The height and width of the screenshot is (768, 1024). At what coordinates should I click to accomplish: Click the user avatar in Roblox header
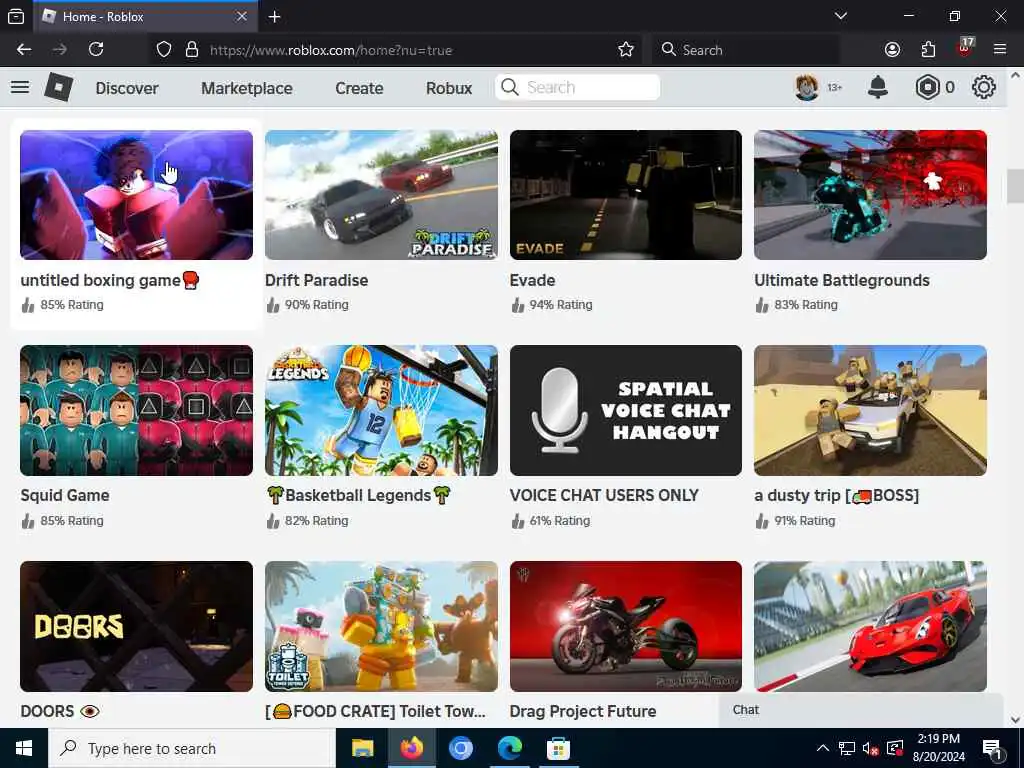point(807,87)
